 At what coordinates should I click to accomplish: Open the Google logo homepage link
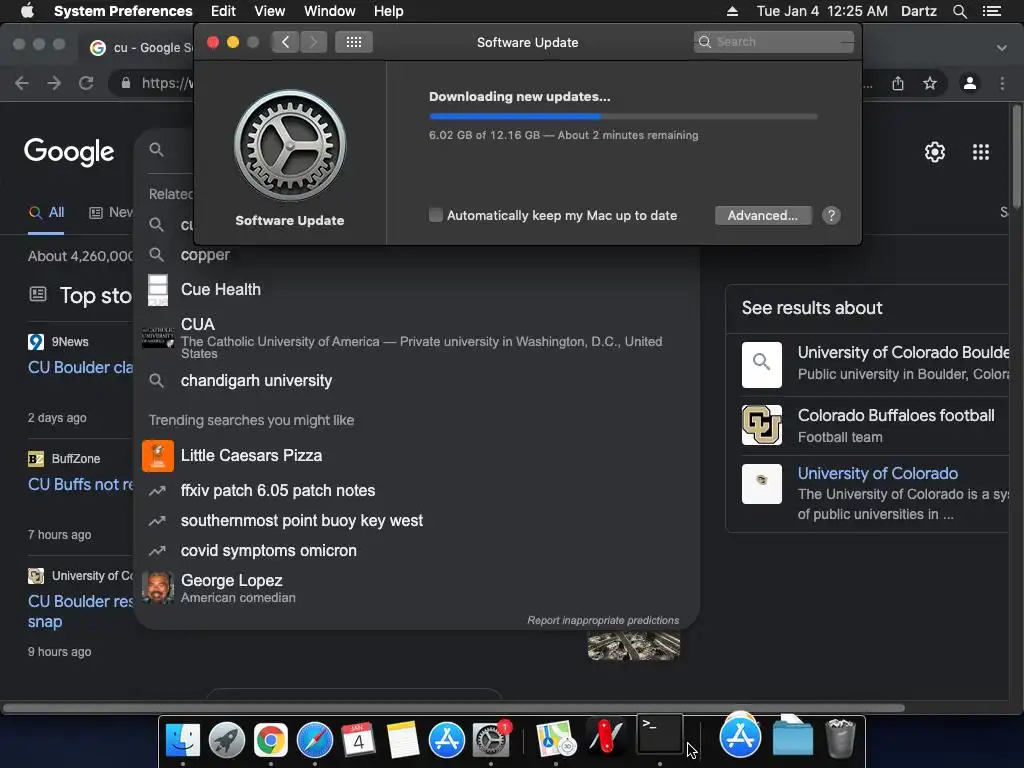69,152
